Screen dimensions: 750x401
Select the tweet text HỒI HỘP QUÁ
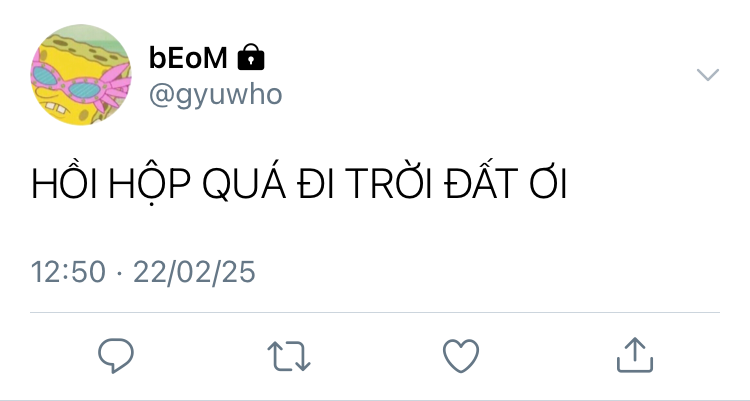pos(158,182)
